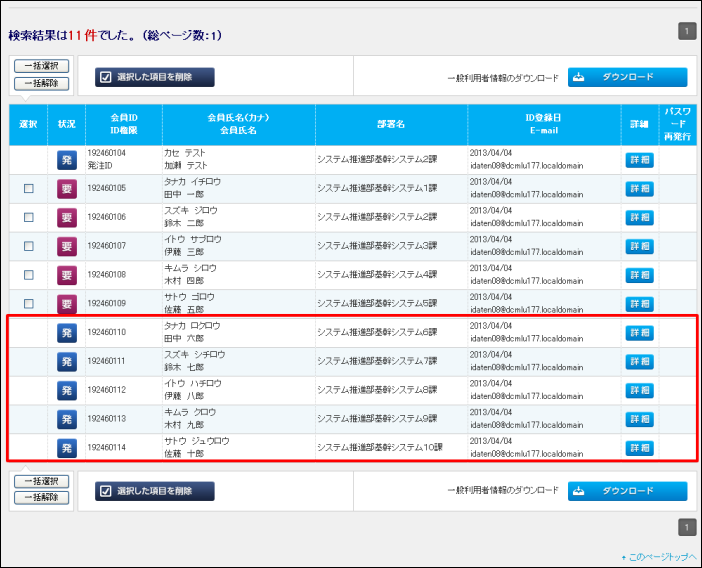Go to page 1 in top pagination
The width and height of the screenshot is (702, 568).
click(686, 32)
